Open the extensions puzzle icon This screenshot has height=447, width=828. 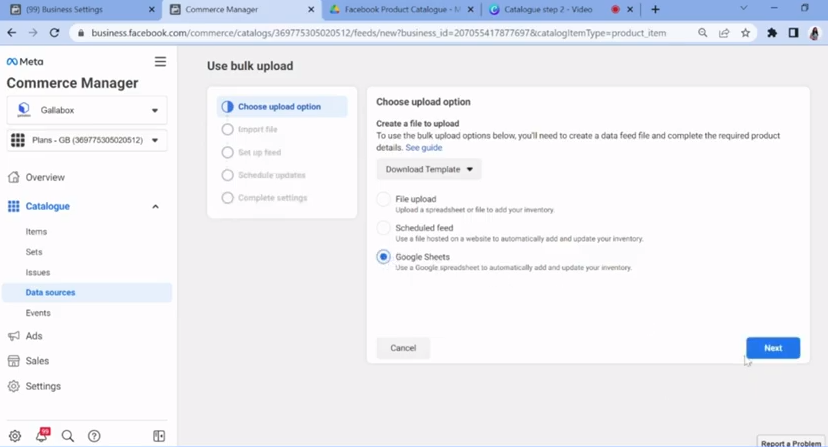click(772, 33)
